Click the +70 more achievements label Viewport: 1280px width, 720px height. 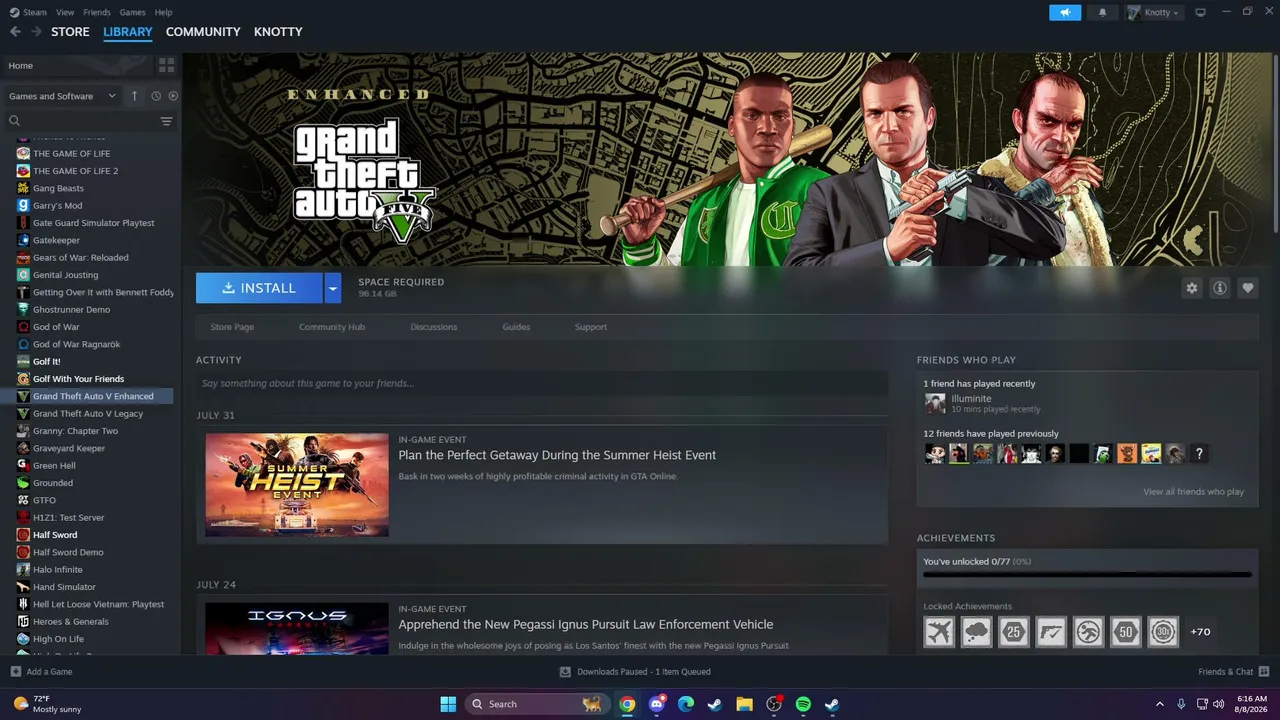click(x=1200, y=632)
